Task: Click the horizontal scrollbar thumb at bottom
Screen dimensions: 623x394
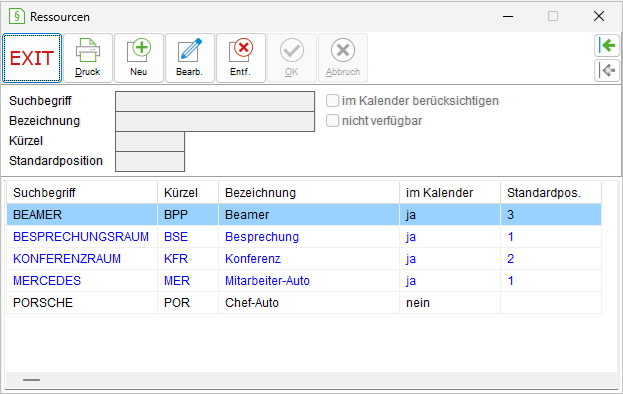Action: (31, 380)
